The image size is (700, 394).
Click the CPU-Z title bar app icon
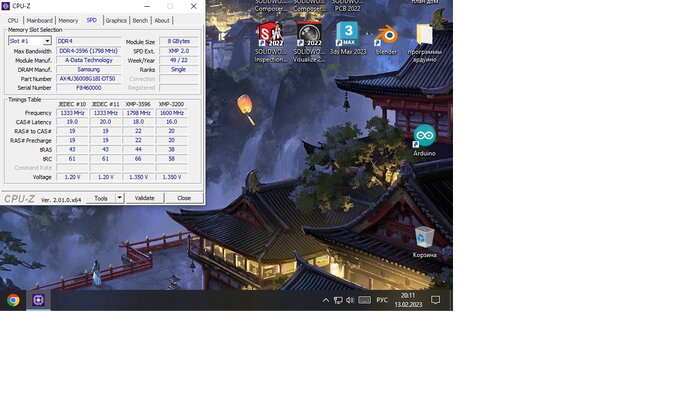[x=6, y=6]
